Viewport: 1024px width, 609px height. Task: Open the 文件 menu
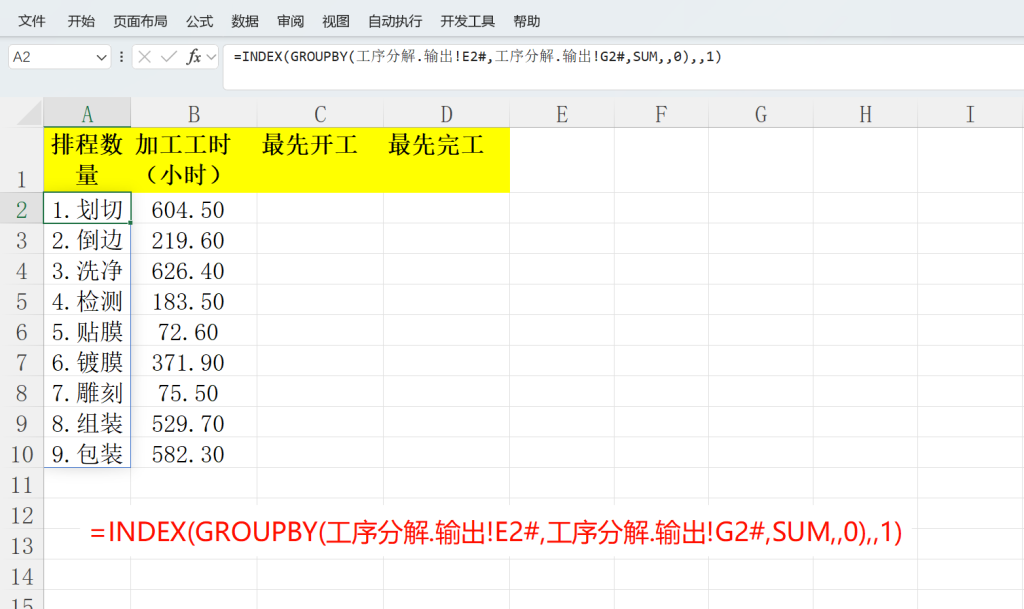pyautogui.click(x=31, y=22)
